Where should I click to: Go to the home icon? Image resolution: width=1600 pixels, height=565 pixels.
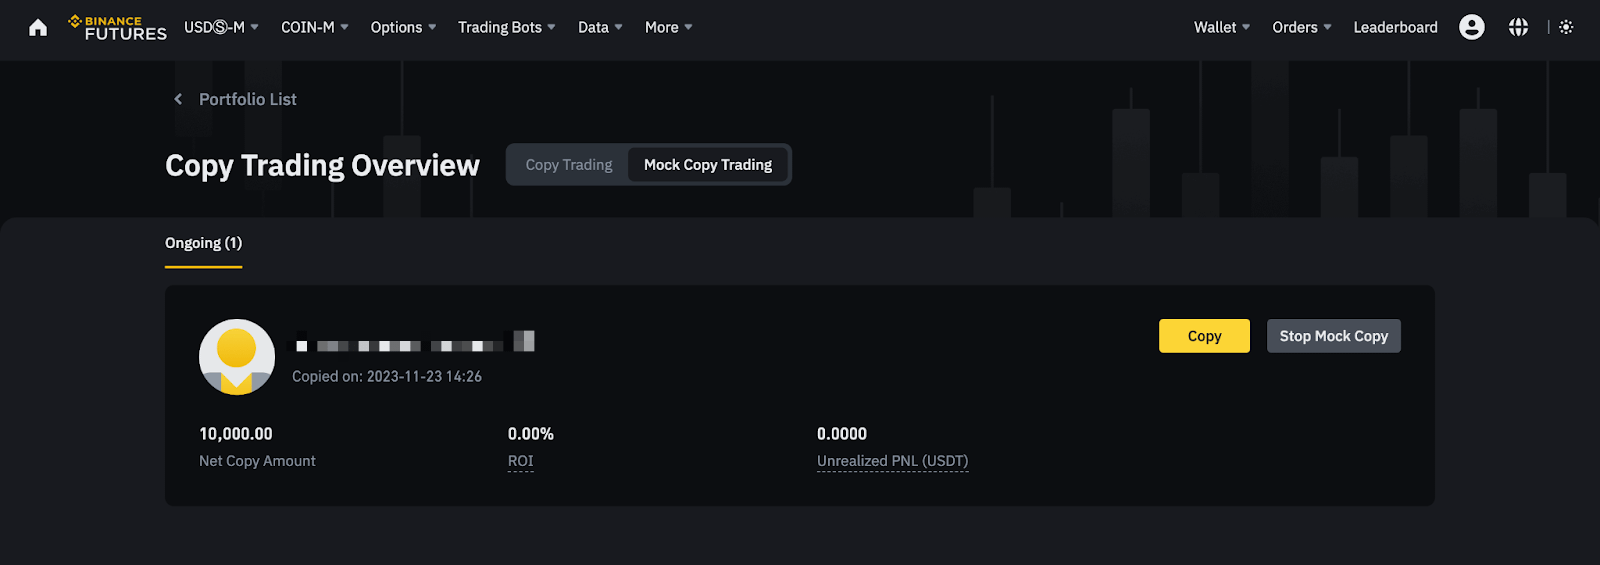pos(38,28)
